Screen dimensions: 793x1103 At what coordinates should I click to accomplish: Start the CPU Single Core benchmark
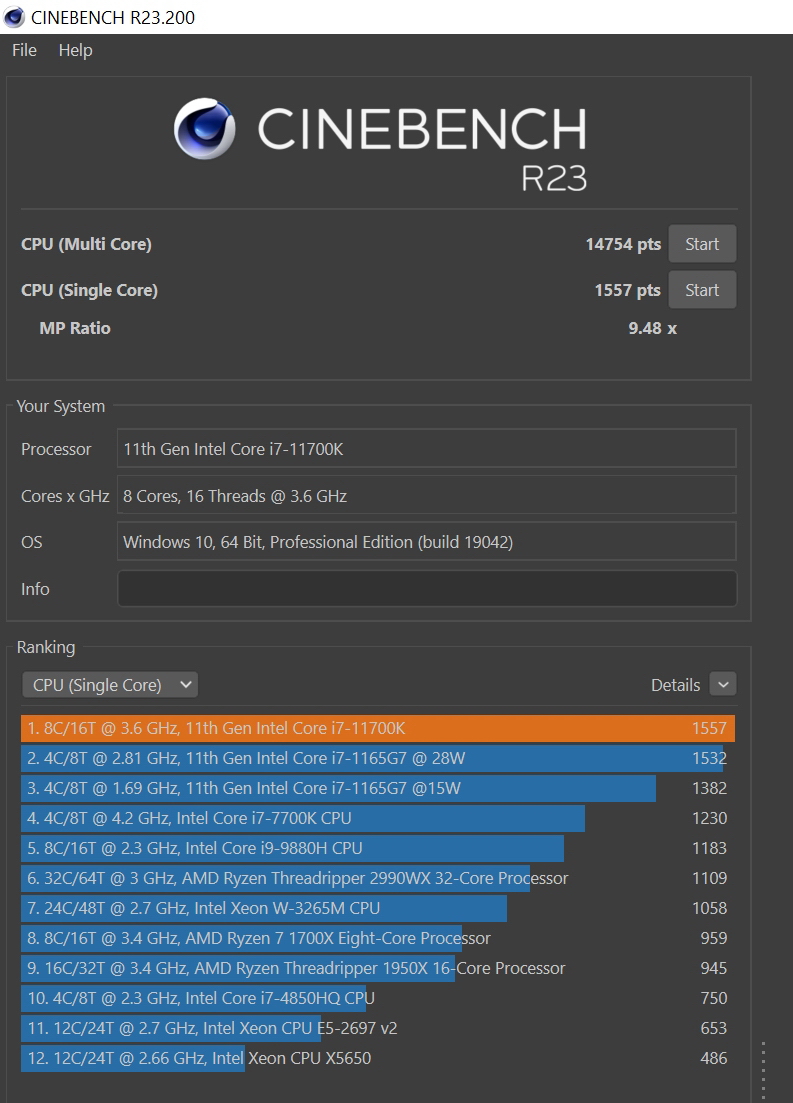(701, 290)
